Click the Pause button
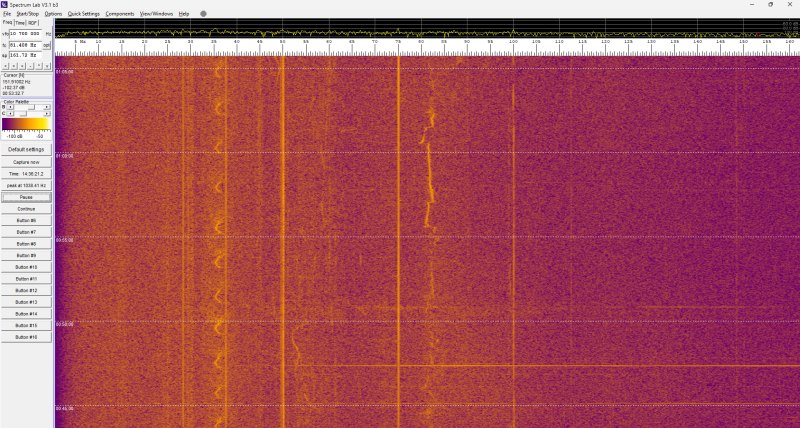Screen dimensions: 800x428 click(x=26, y=197)
